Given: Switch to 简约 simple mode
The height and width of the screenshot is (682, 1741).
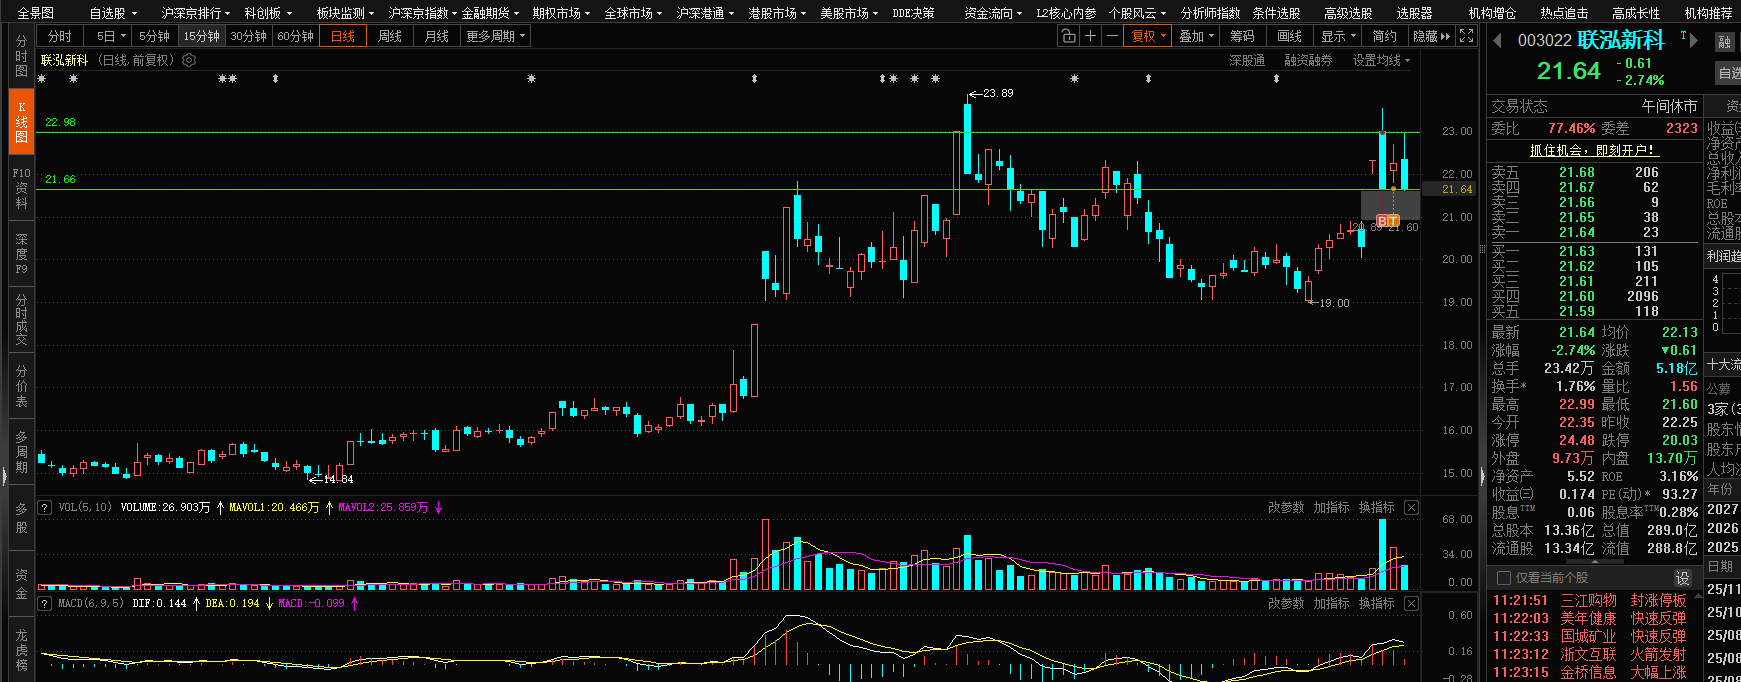Looking at the screenshot, I should [1385, 36].
